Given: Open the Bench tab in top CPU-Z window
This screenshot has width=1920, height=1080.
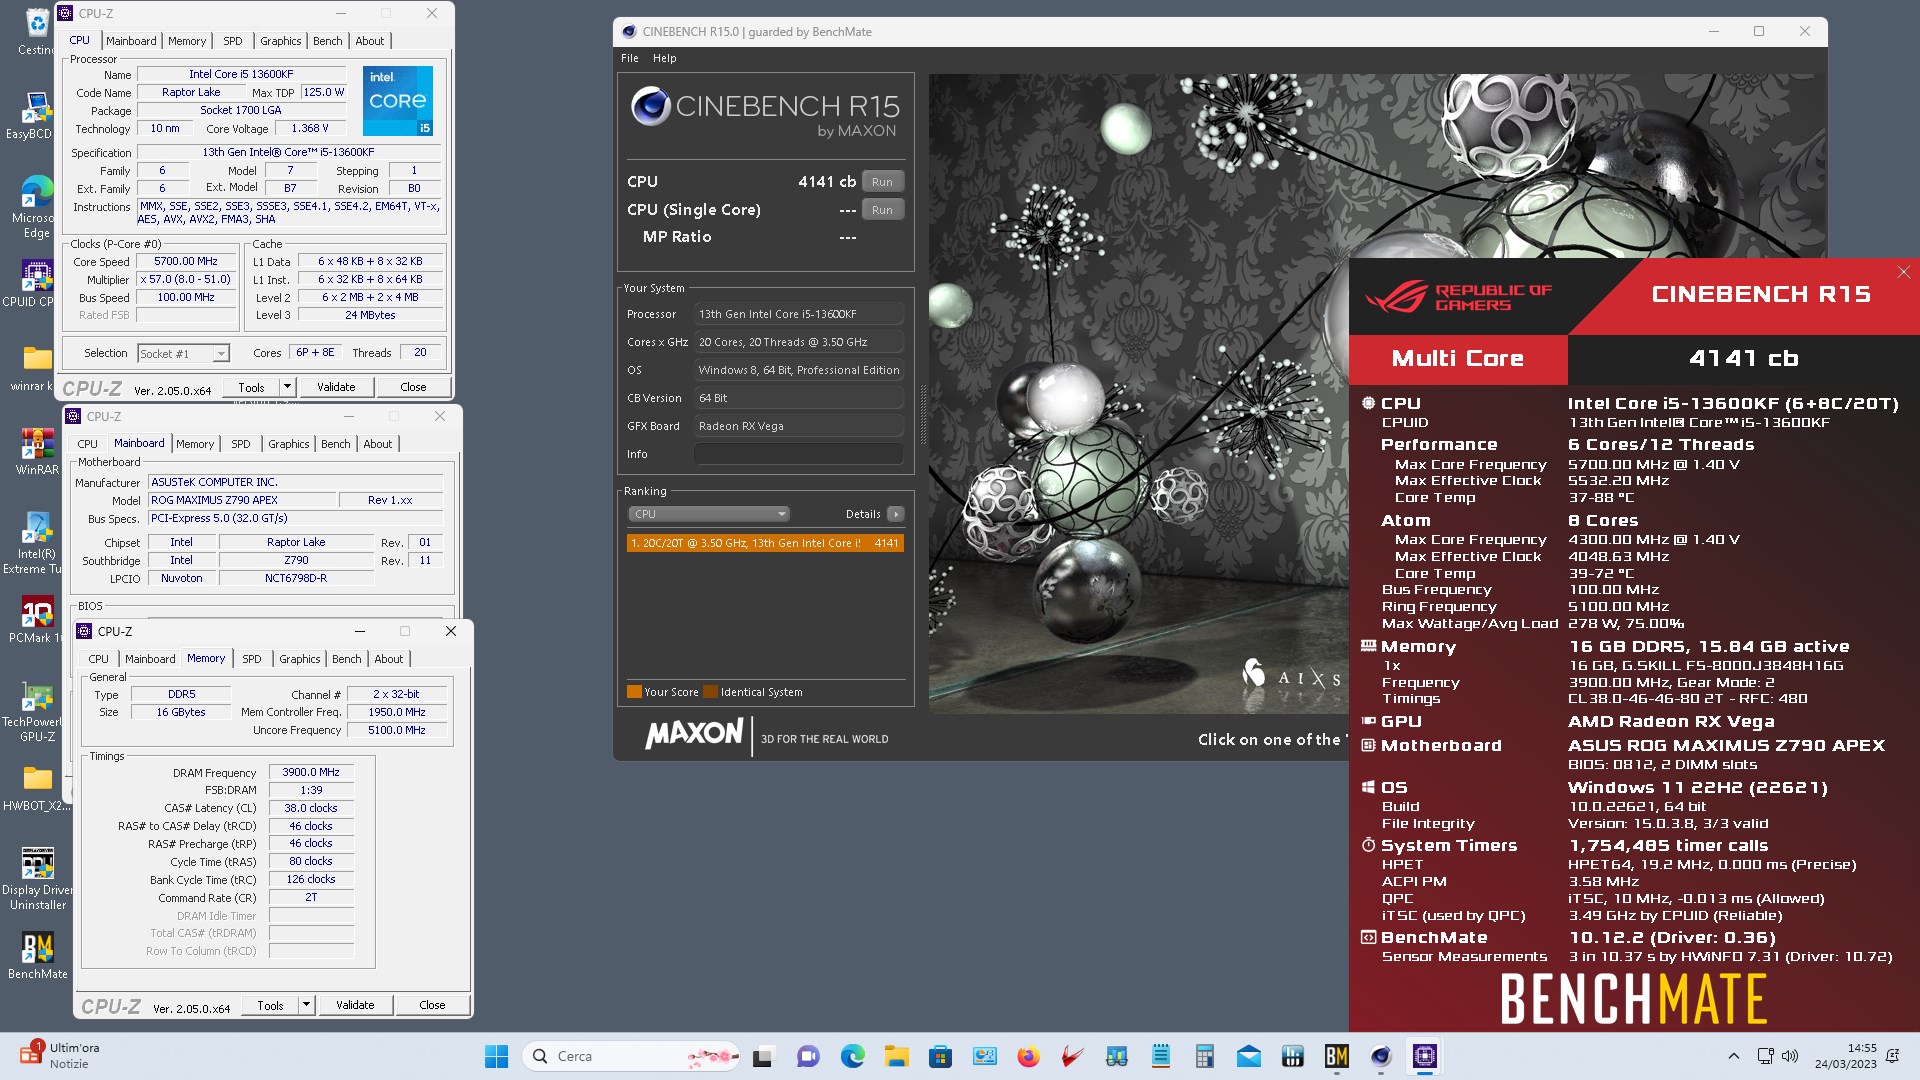Looking at the screenshot, I should [327, 41].
